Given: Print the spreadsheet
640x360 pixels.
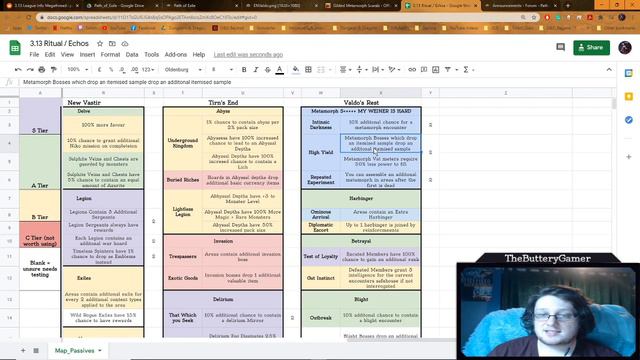Looking at the screenshot, I should point(42,70).
